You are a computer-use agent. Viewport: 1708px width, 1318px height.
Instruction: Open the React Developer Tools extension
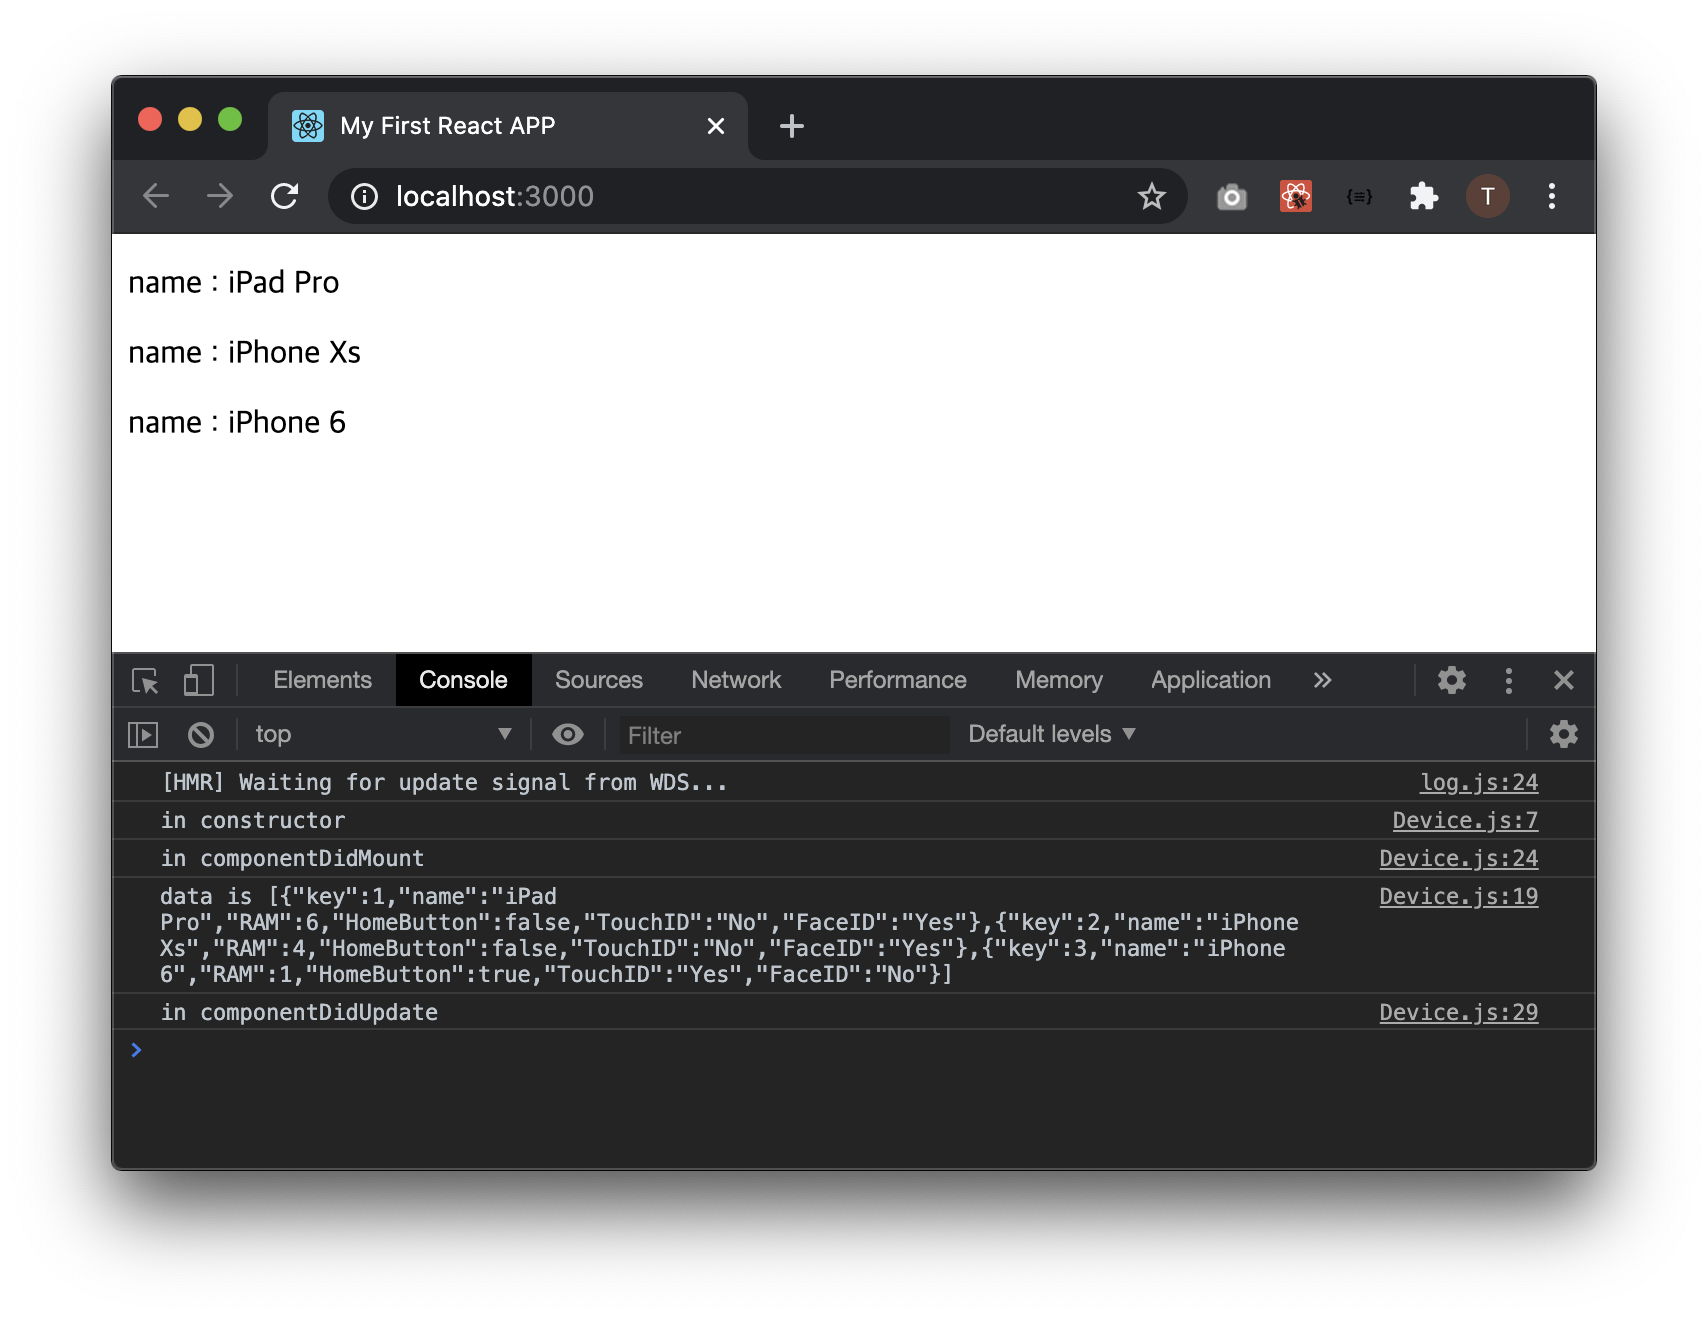[1296, 196]
